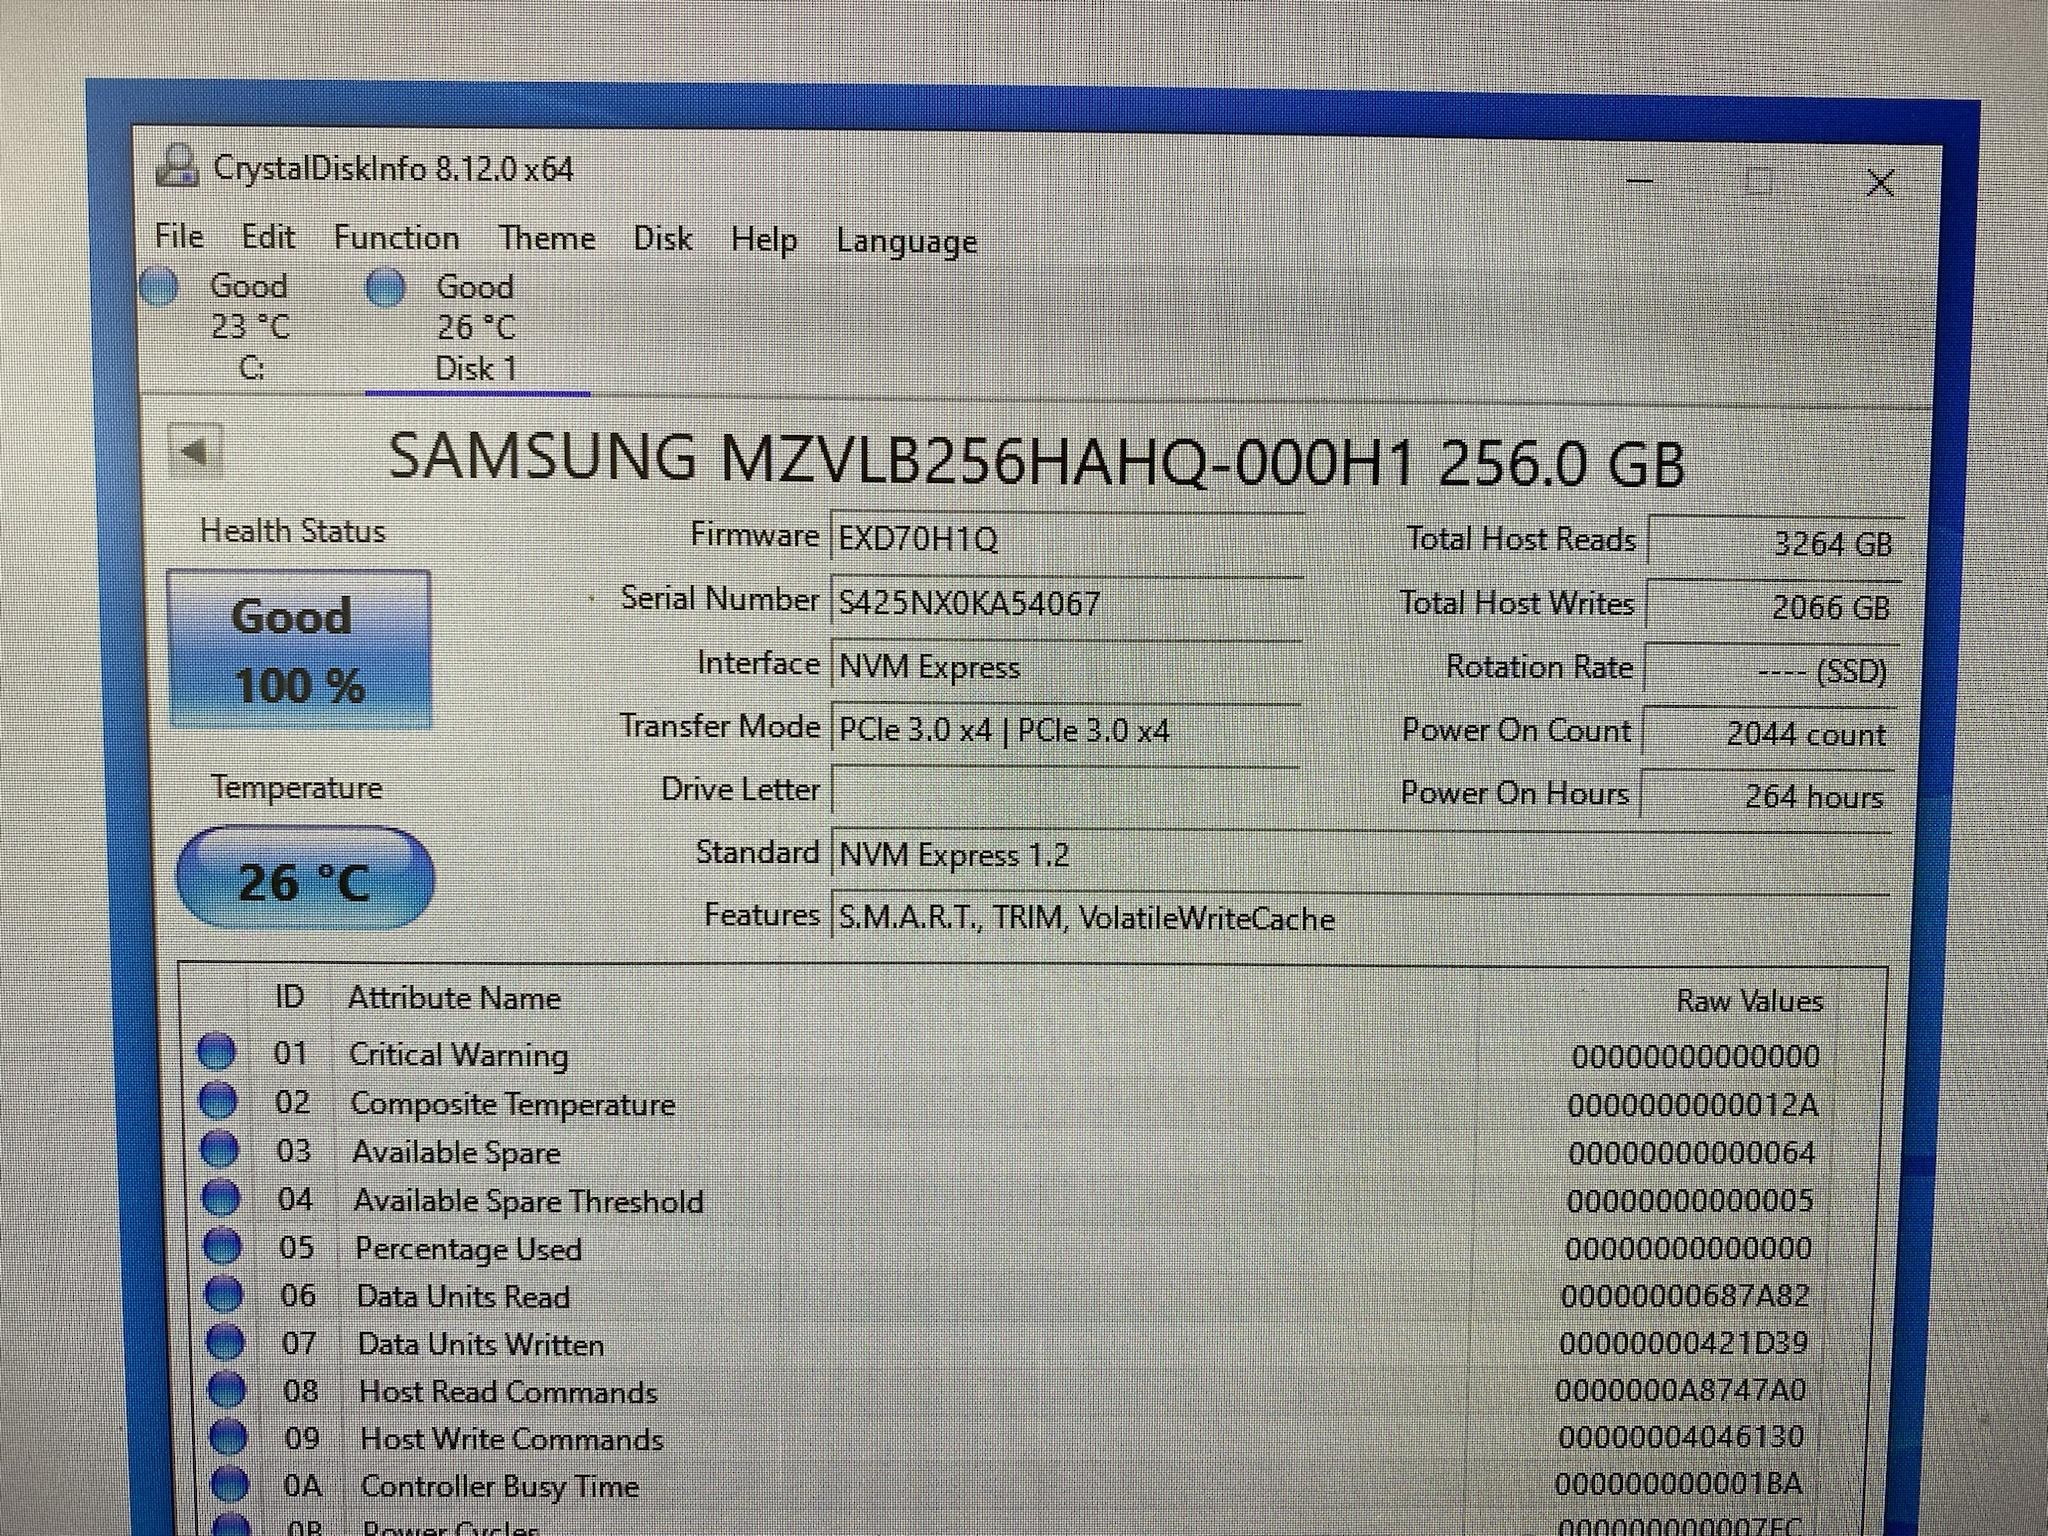The height and width of the screenshot is (1536, 2048).
Task: Click the C: drive health status circle
Action: point(160,286)
